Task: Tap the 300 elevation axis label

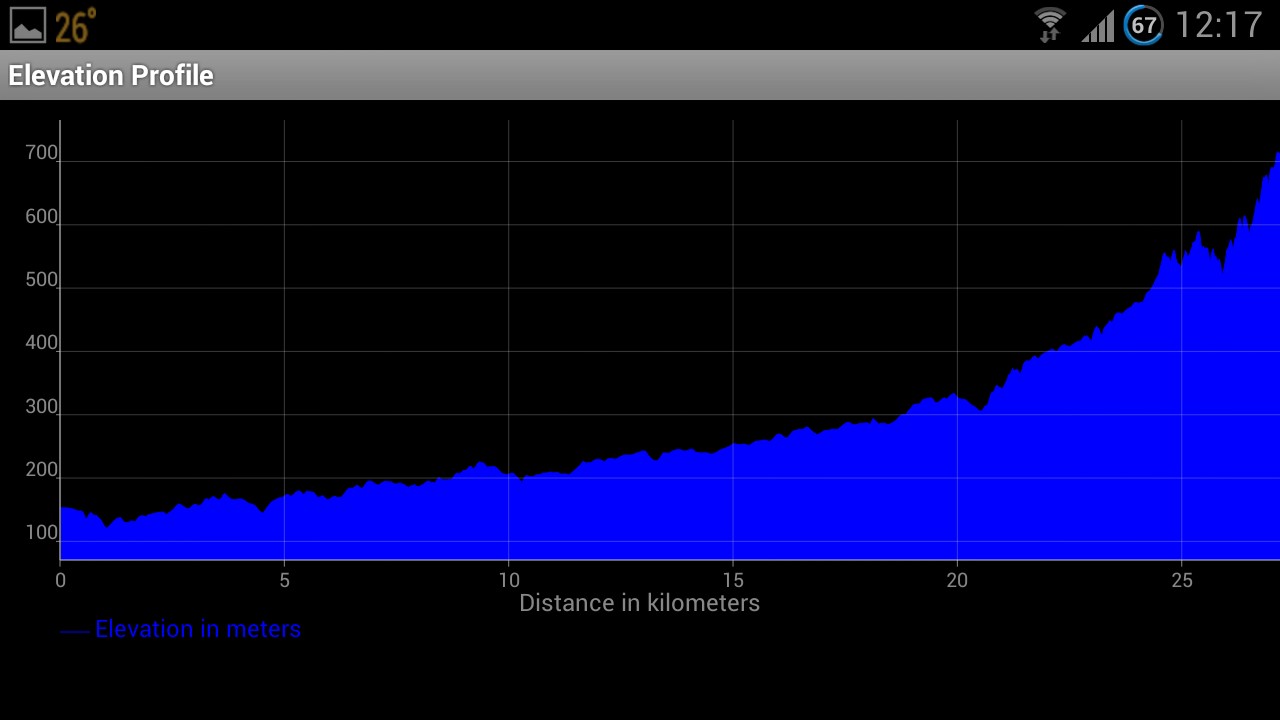Action: (42, 407)
